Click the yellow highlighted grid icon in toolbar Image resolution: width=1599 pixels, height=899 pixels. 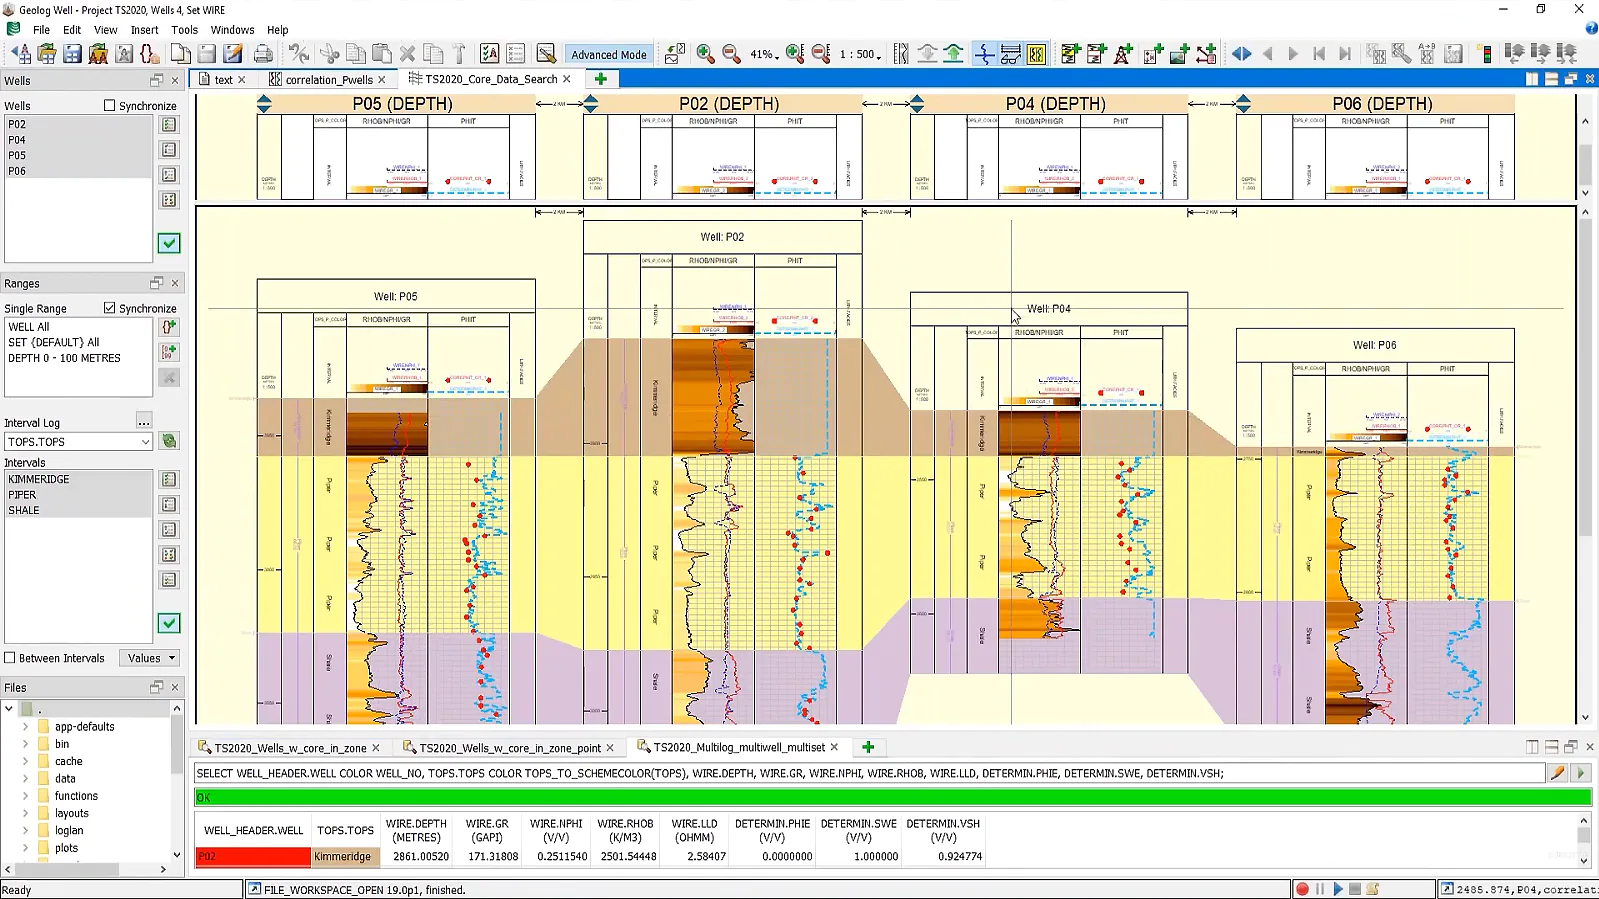tap(1036, 54)
